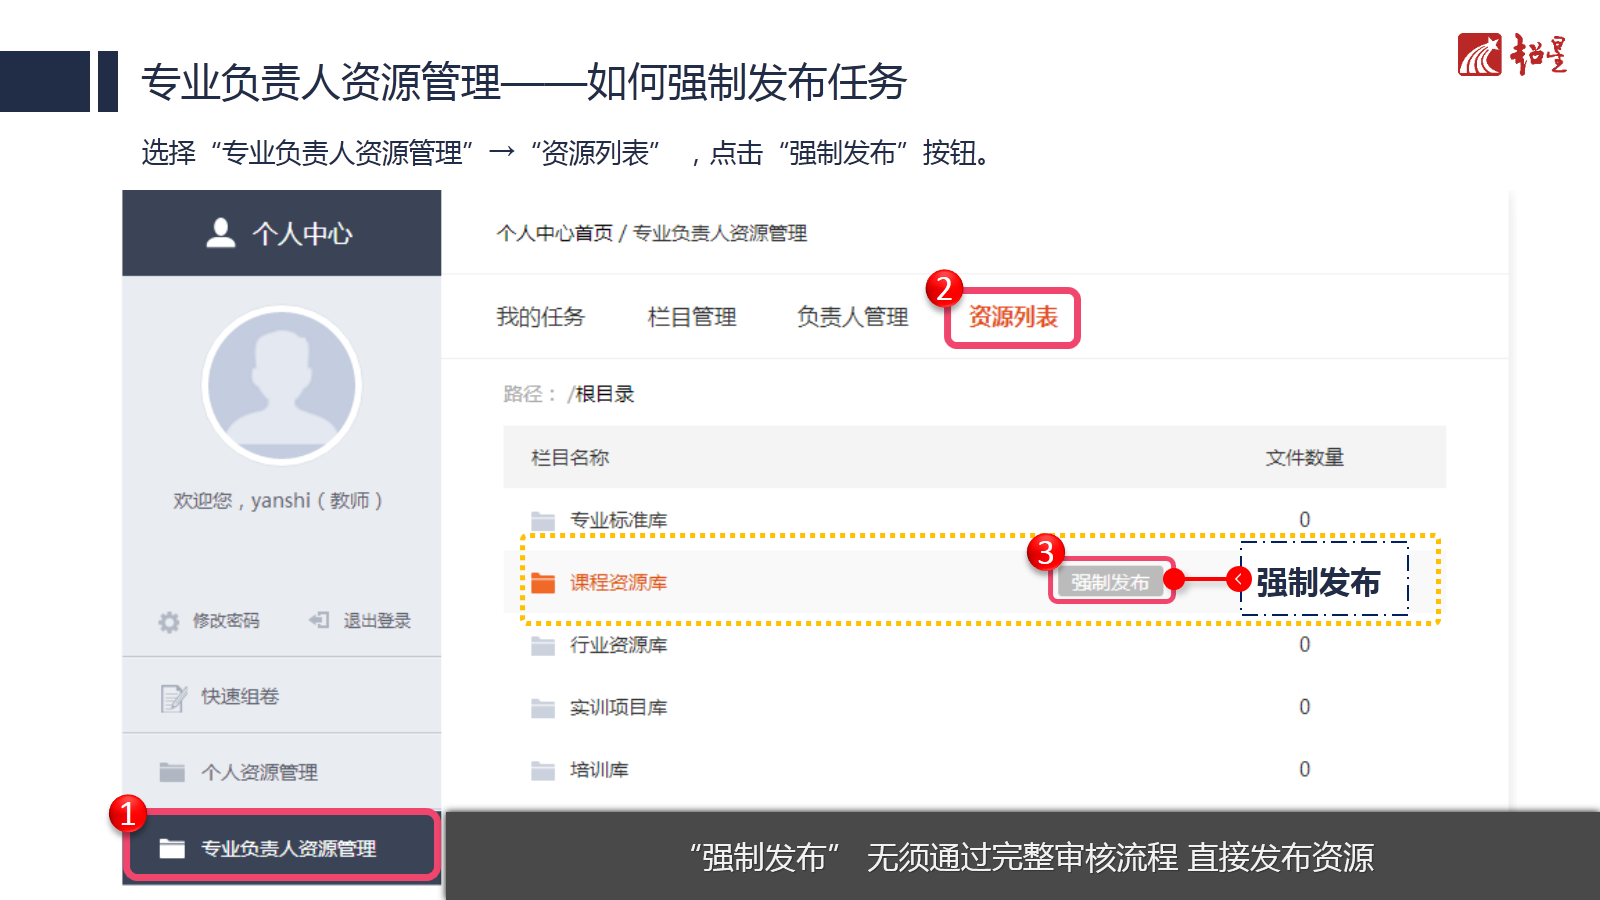Open the 栏目管理 tab
The image size is (1600, 900).
tap(692, 317)
